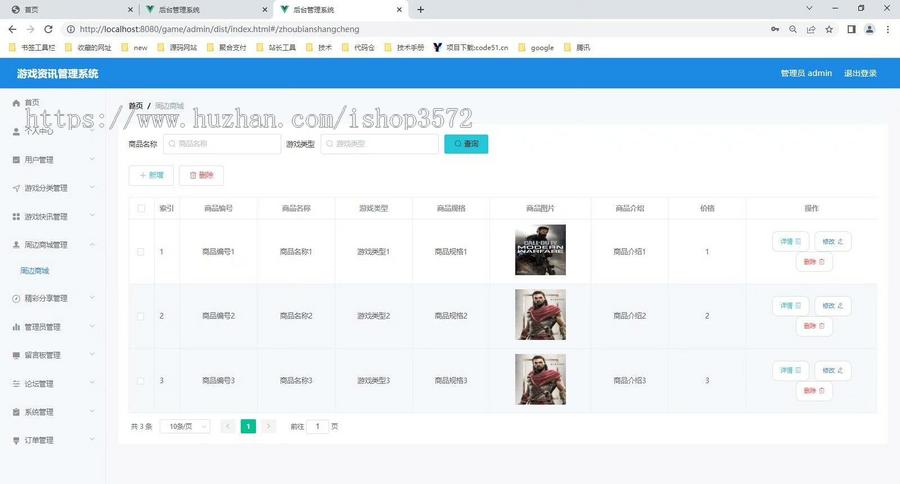Open the browser three-dot menu

tap(888, 29)
